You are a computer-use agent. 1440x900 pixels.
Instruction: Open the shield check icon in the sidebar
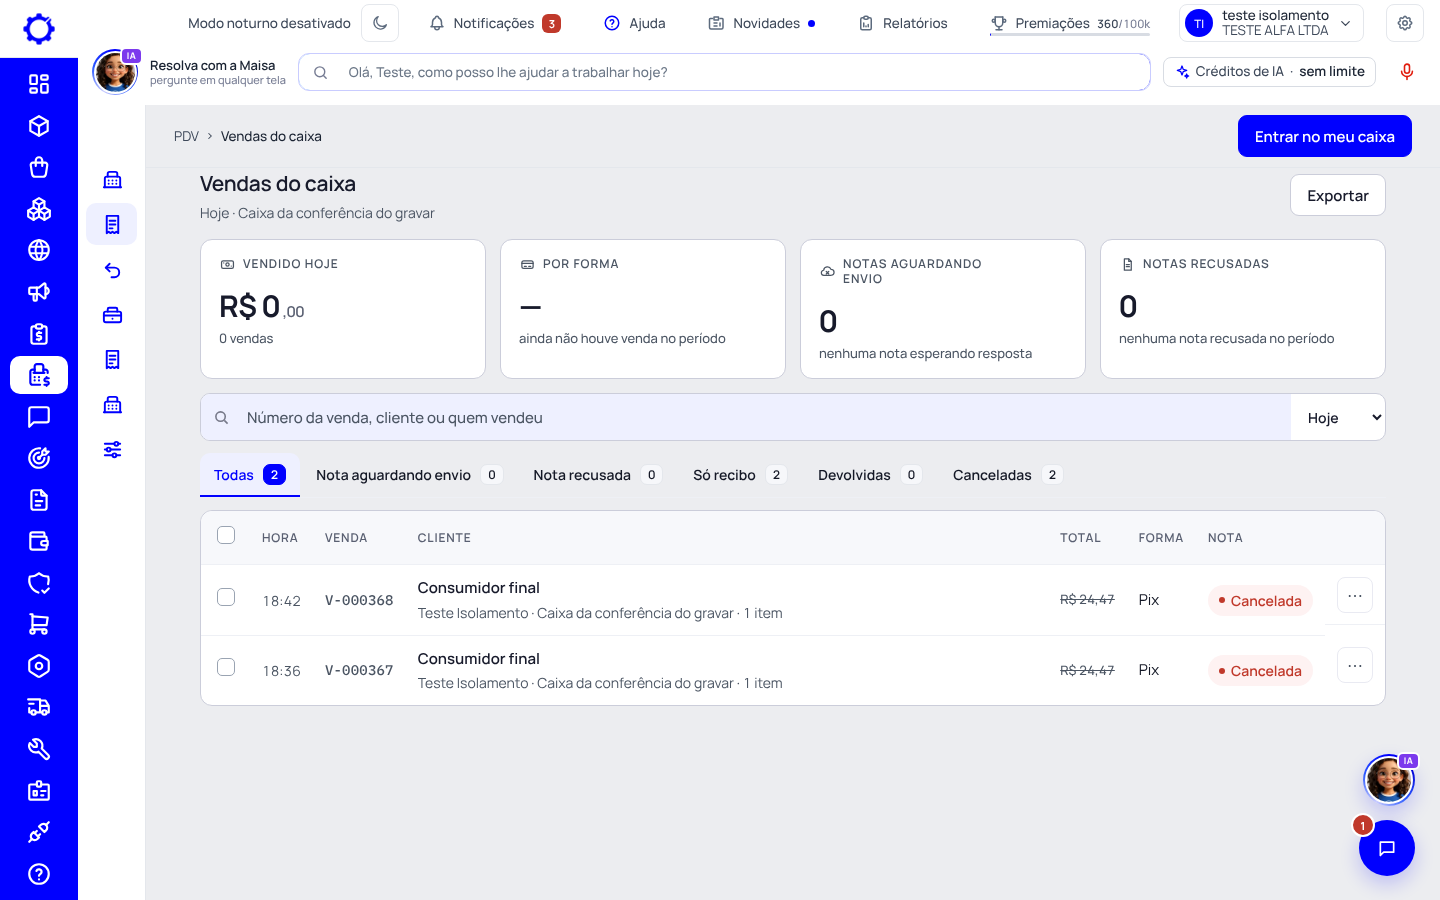39,583
